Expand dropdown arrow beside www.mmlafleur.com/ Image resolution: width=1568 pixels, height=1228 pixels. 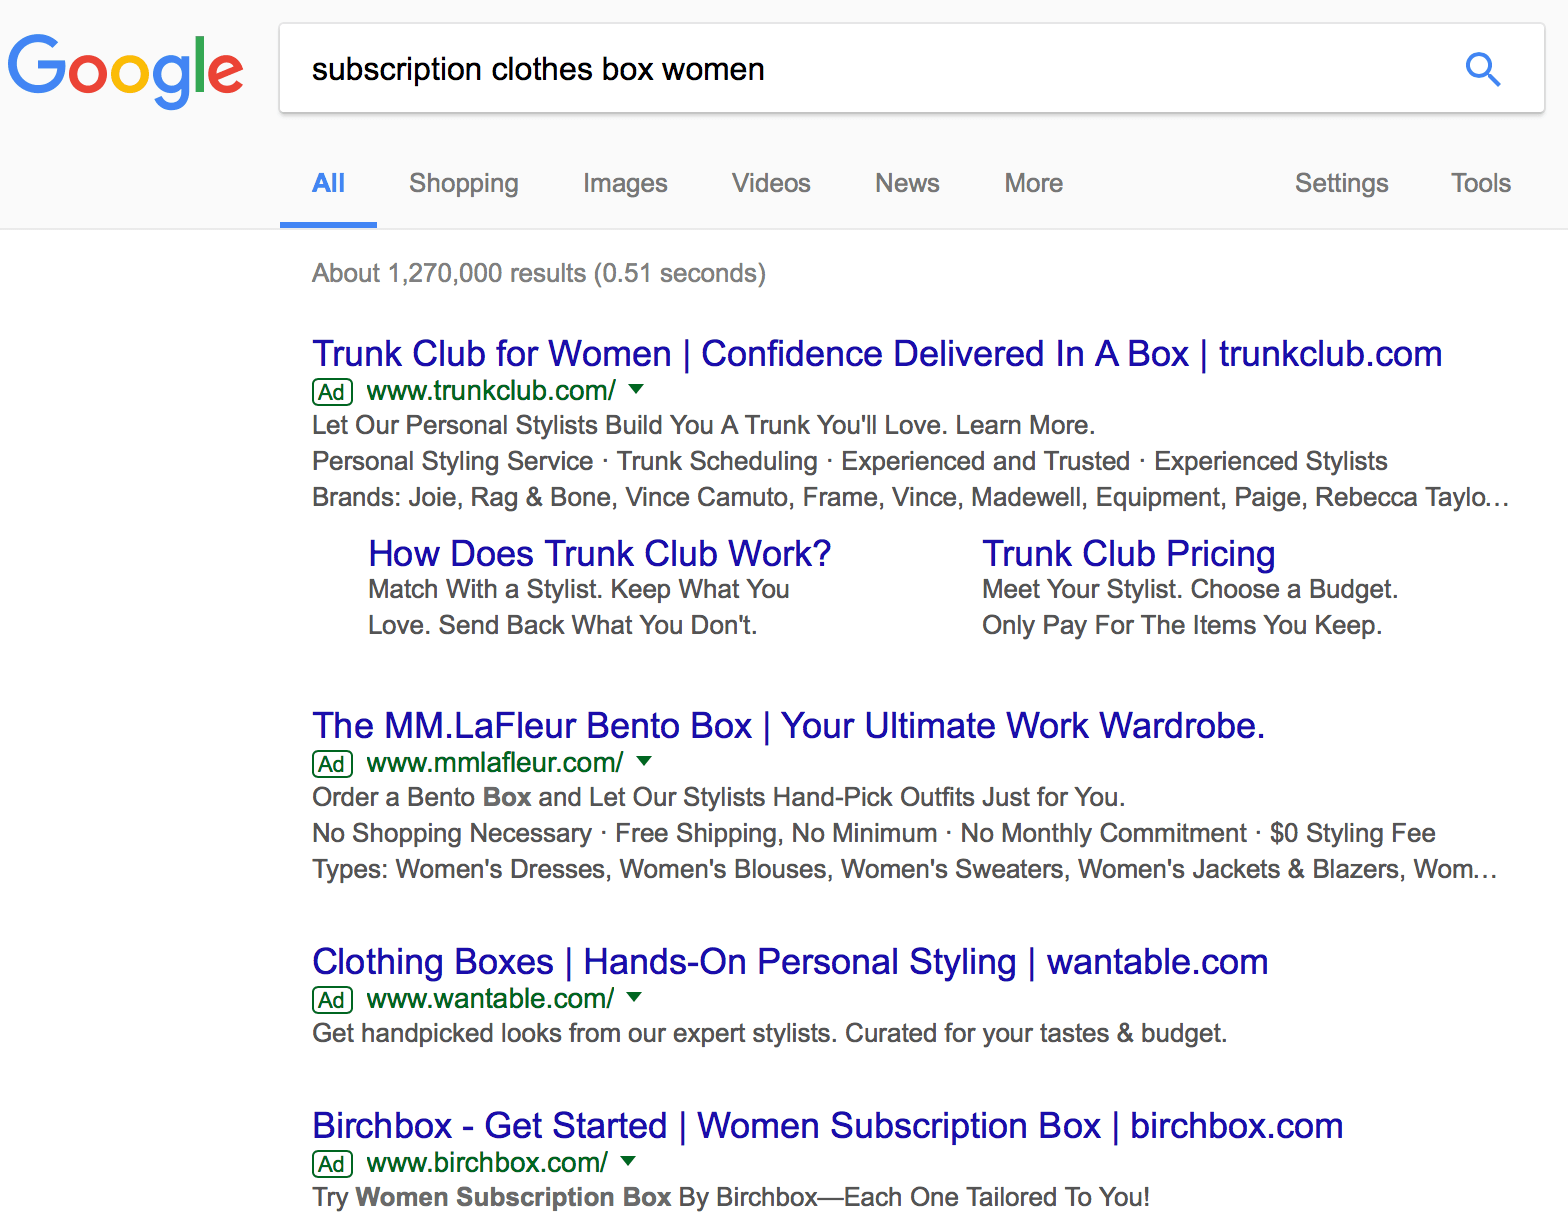(x=644, y=761)
